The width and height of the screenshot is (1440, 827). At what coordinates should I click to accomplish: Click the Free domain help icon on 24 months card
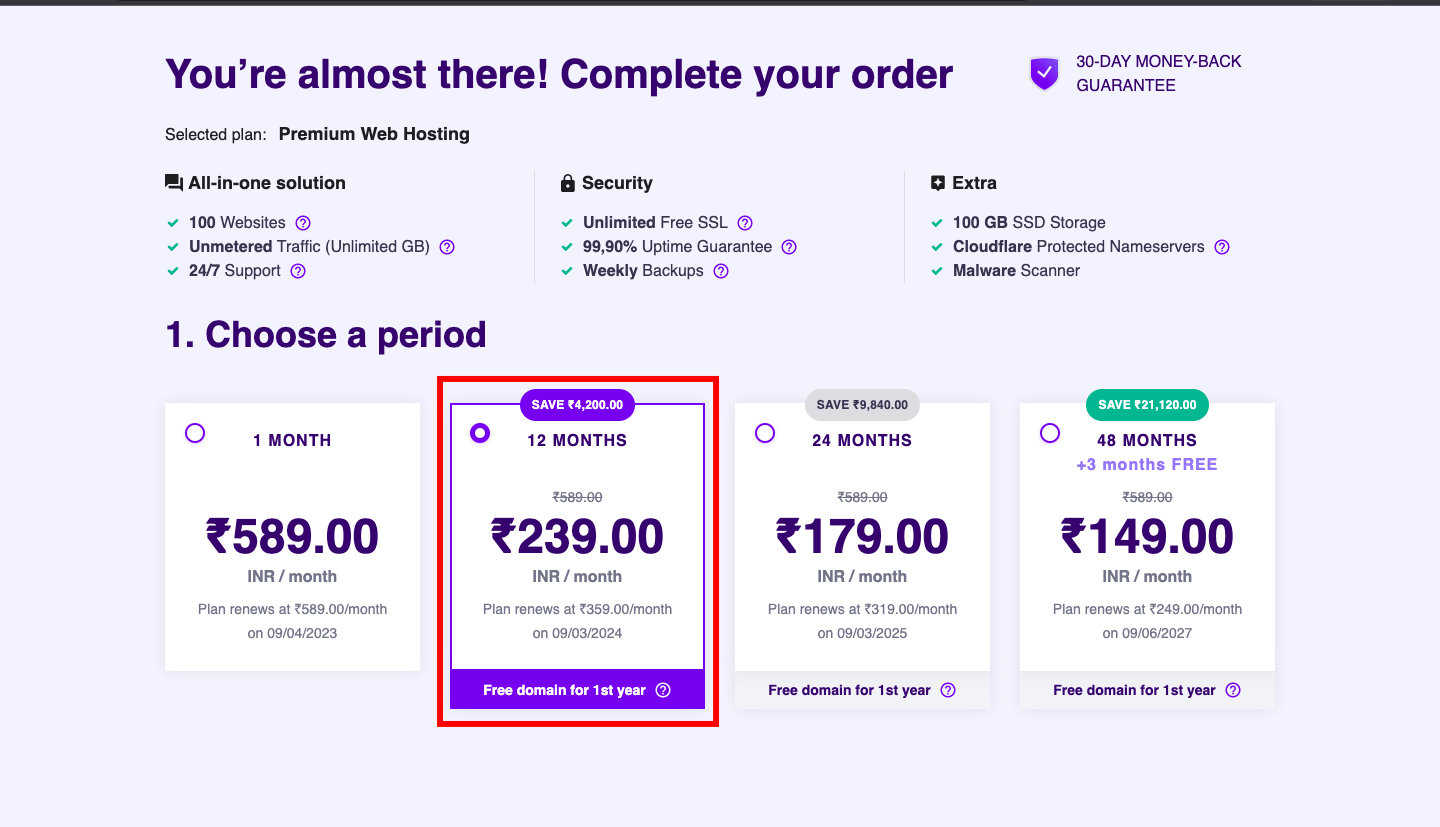[947, 690]
